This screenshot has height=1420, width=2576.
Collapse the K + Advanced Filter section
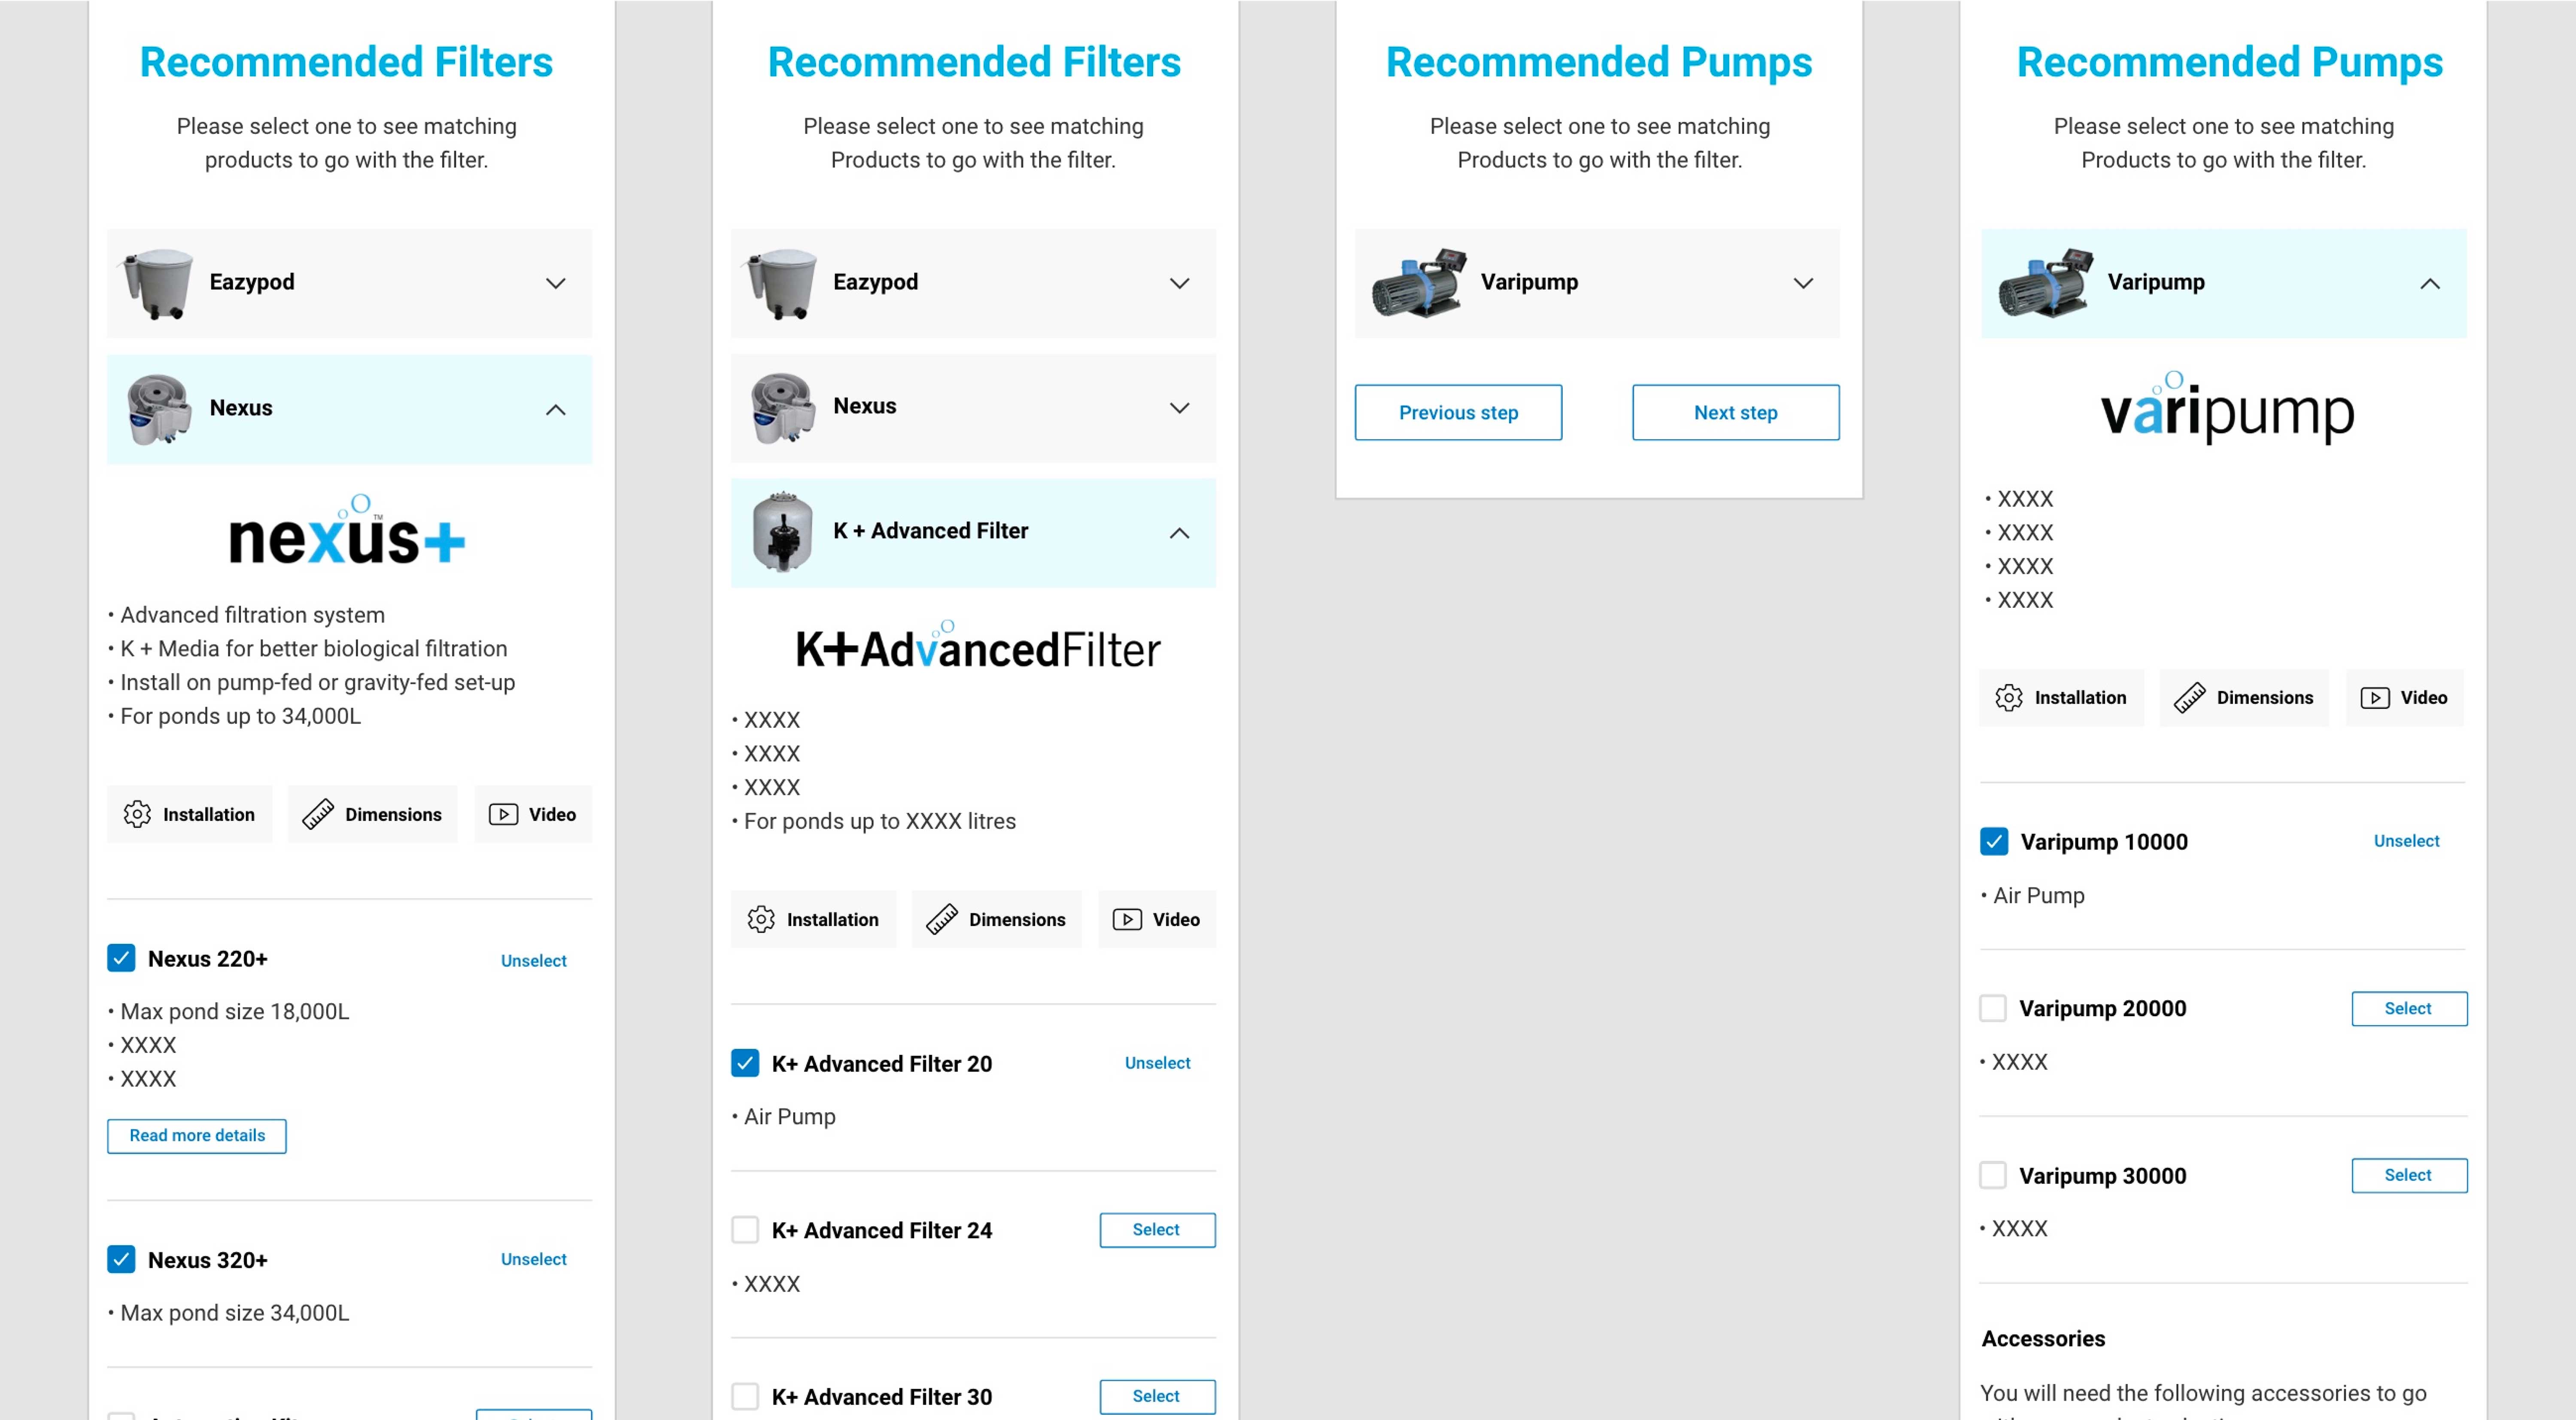click(x=1179, y=533)
